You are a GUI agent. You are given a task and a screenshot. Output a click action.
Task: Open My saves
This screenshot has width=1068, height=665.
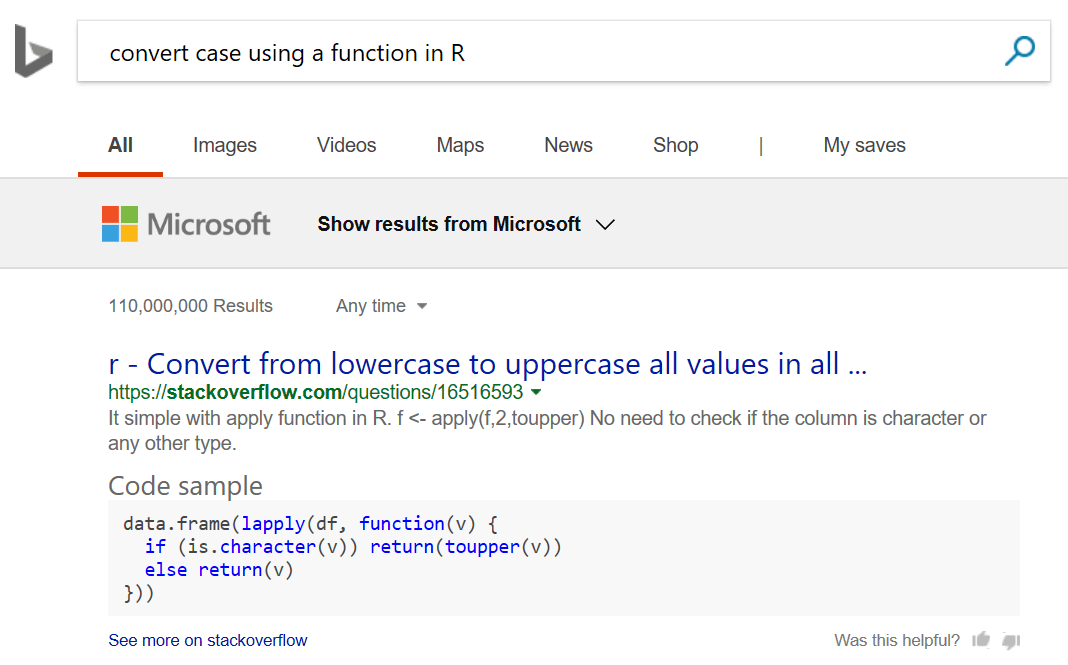click(x=864, y=146)
